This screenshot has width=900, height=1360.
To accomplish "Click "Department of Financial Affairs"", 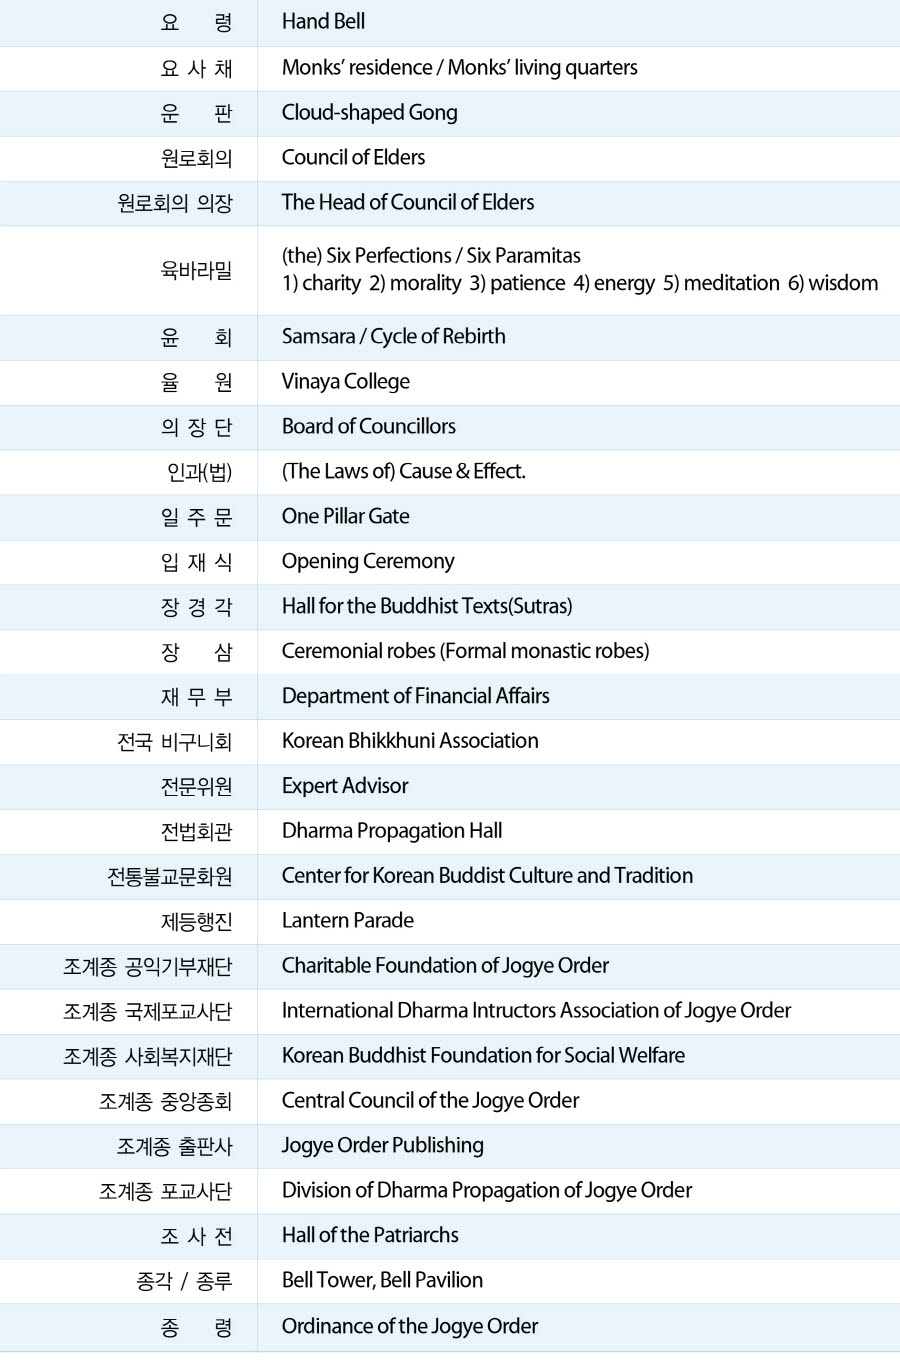I will point(415,697).
